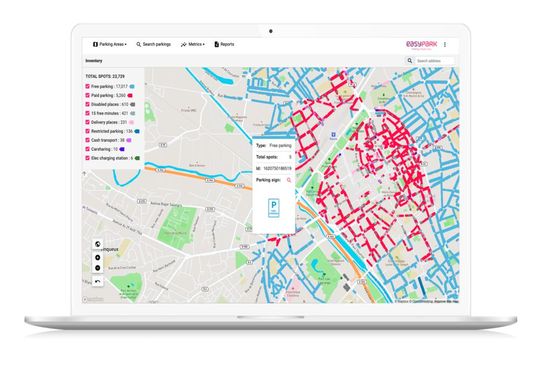Image resolution: width=540 pixels, height=366 pixels.
Task: Click the Id number row in popup
Action: pyautogui.click(x=274, y=169)
